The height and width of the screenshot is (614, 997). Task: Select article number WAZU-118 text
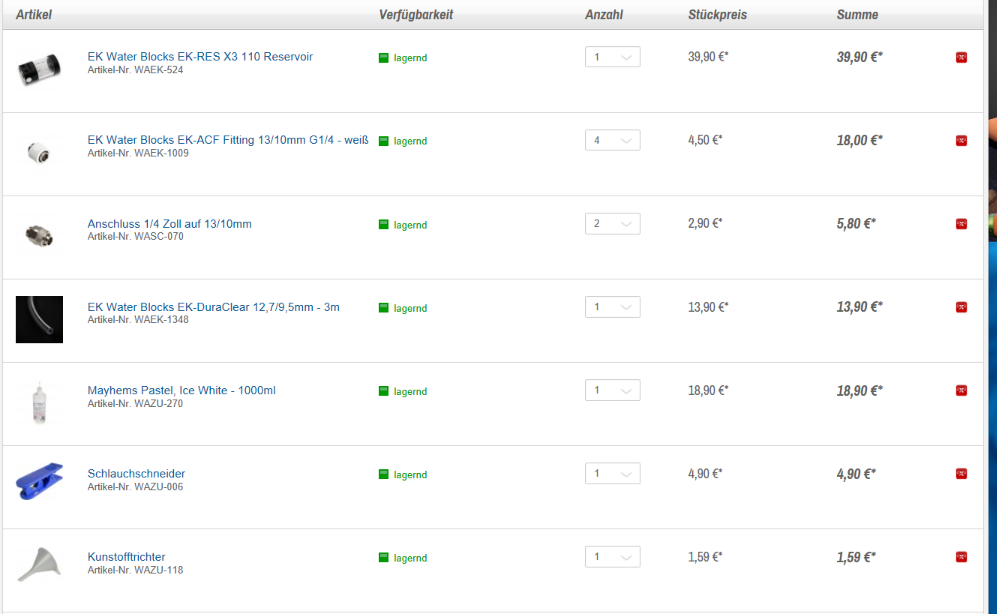click(159, 570)
